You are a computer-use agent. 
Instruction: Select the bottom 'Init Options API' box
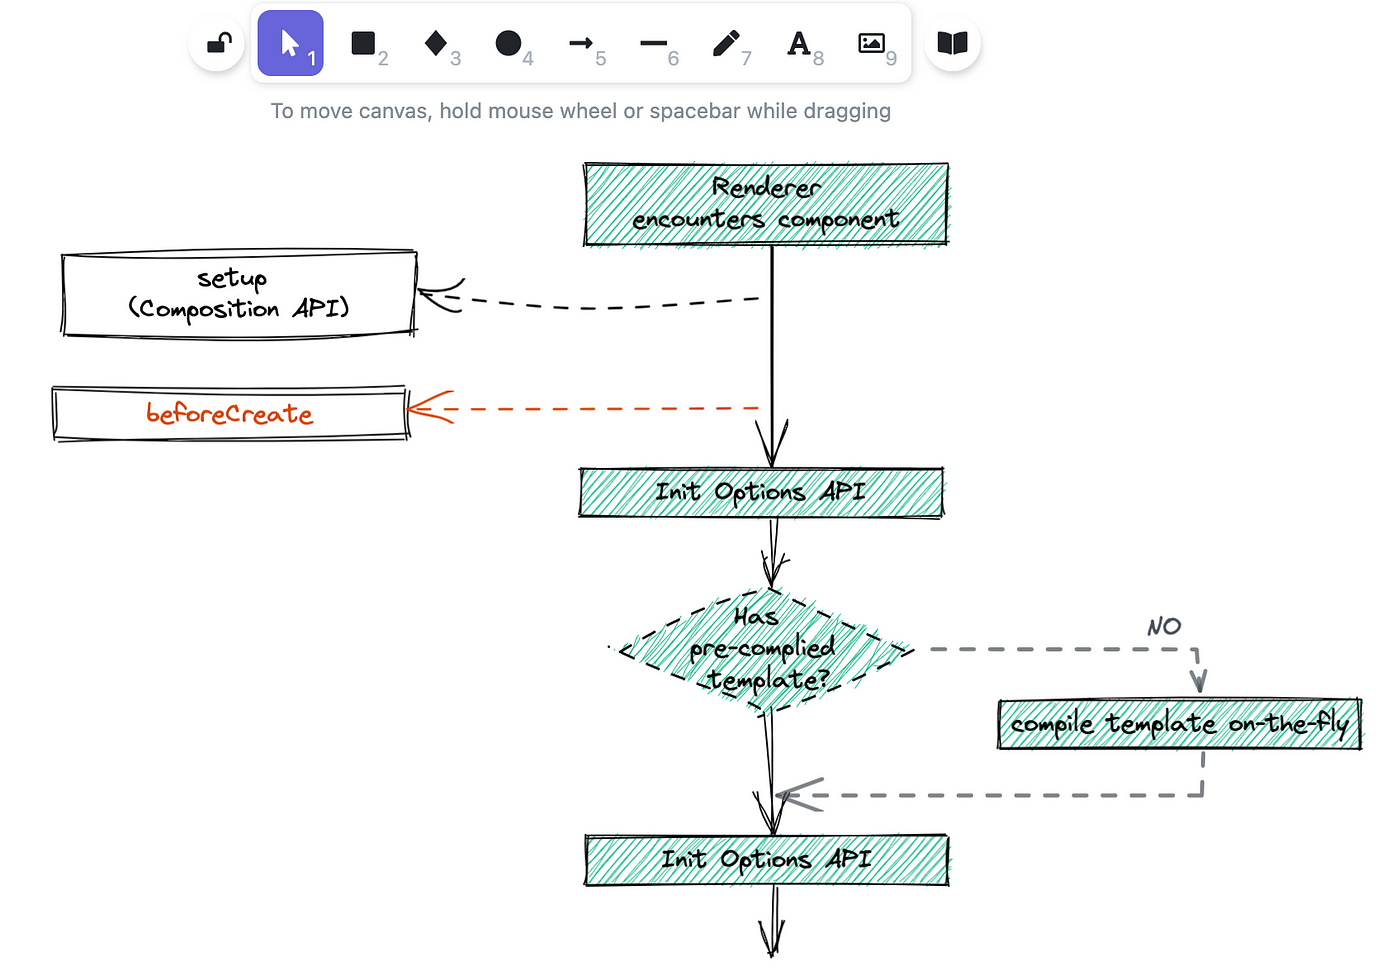(x=766, y=860)
